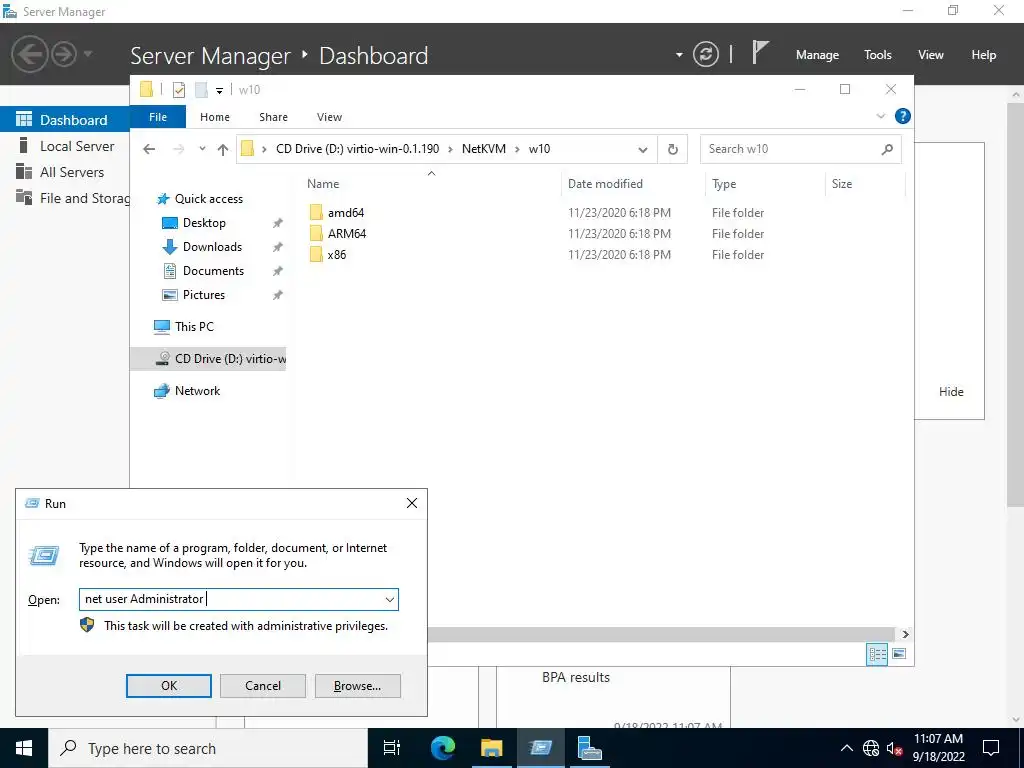Screen dimensions: 1024x768
Task: Open the Manage menu in Server Manager
Action: tap(817, 55)
